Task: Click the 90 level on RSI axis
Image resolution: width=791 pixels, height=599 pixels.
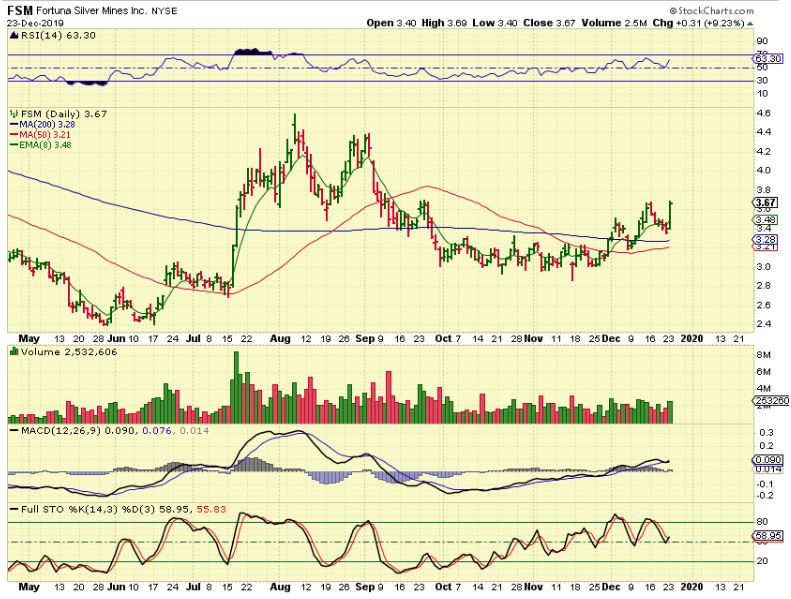Action: point(762,41)
